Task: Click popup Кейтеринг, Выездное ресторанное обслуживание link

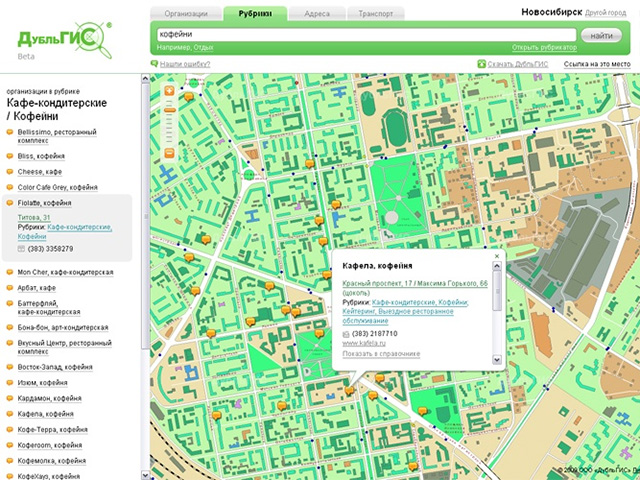Action: [x=398, y=316]
